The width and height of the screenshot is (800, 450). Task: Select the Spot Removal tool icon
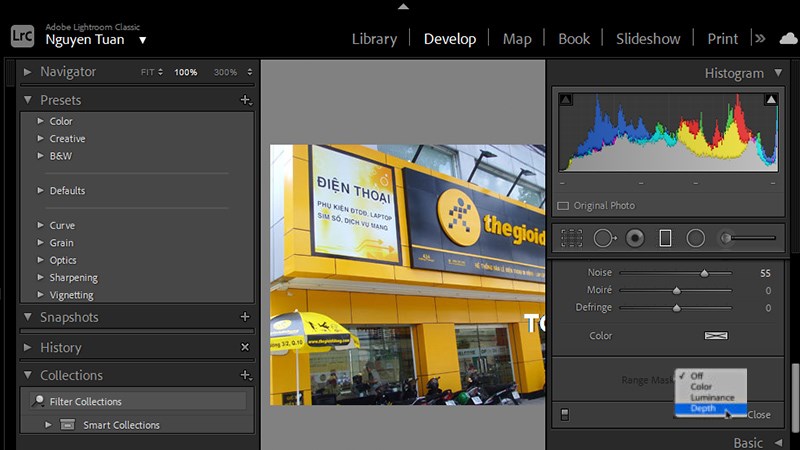pyautogui.click(x=604, y=238)
